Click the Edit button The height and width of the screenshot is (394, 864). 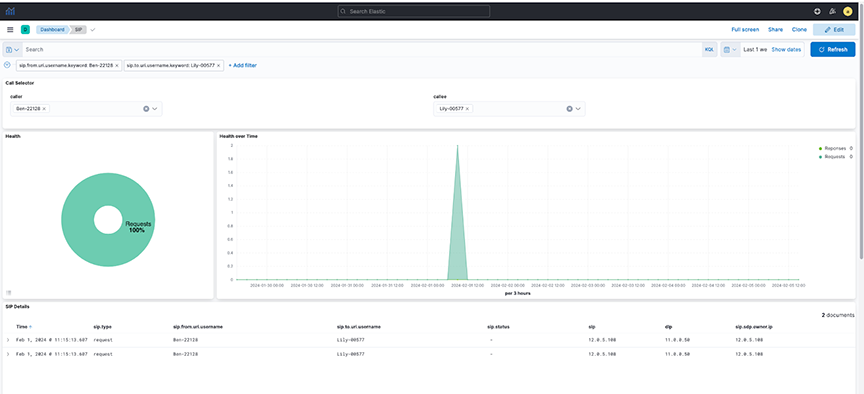click(x=834, y=30)
